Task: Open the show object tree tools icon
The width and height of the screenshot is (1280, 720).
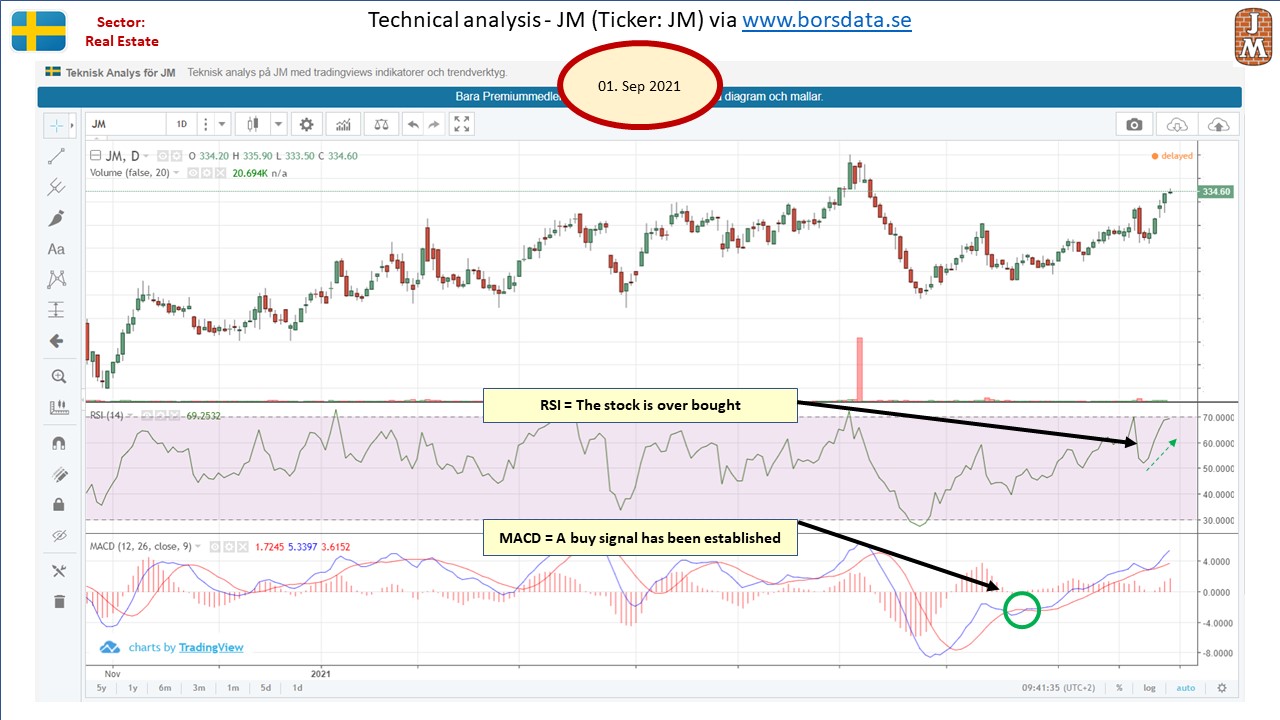Action: tap(58, 570)
